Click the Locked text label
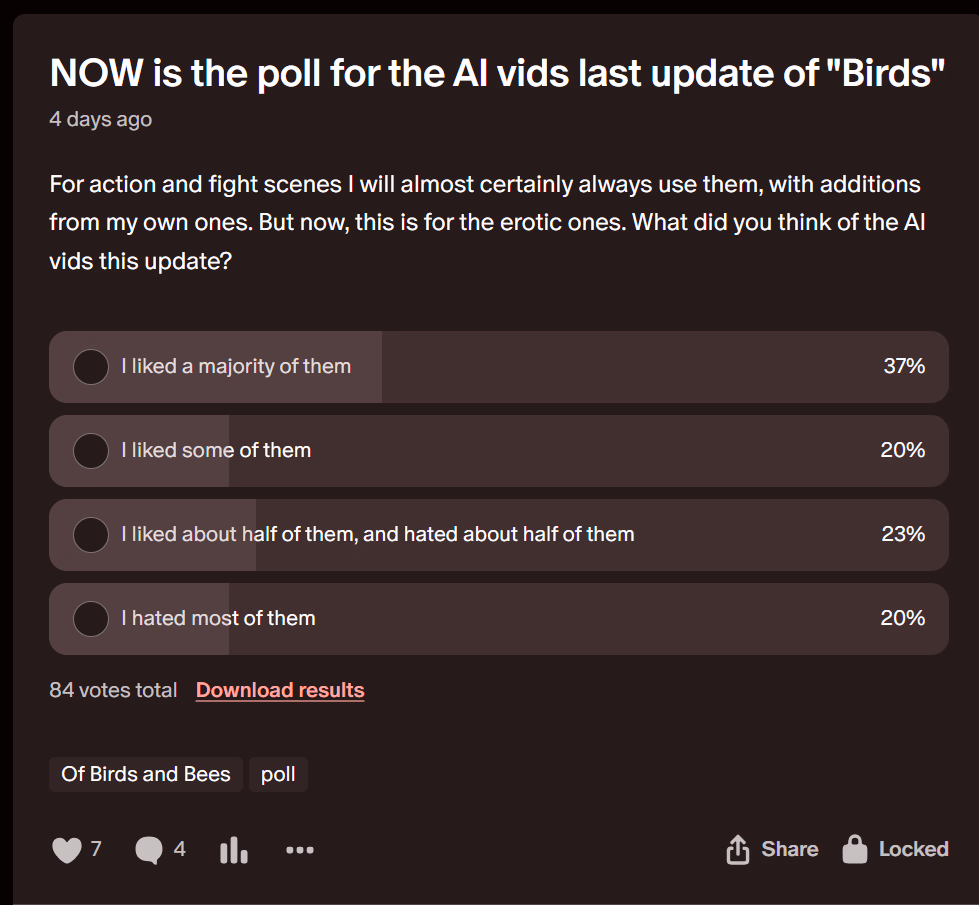The image size is (979, 905). pyautogui.click(x=913, y=849)
